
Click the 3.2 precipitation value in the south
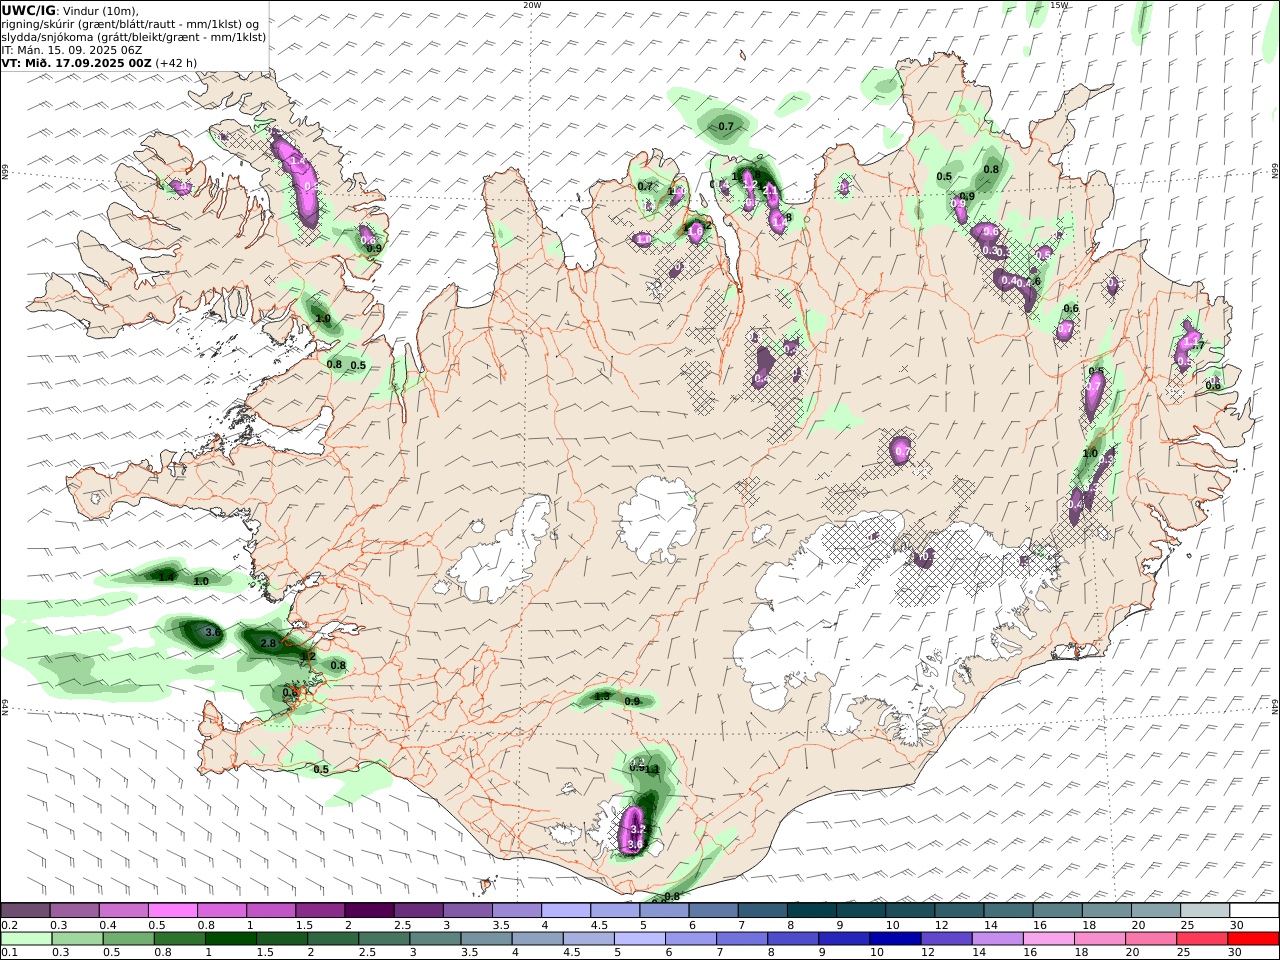[639, 829]
